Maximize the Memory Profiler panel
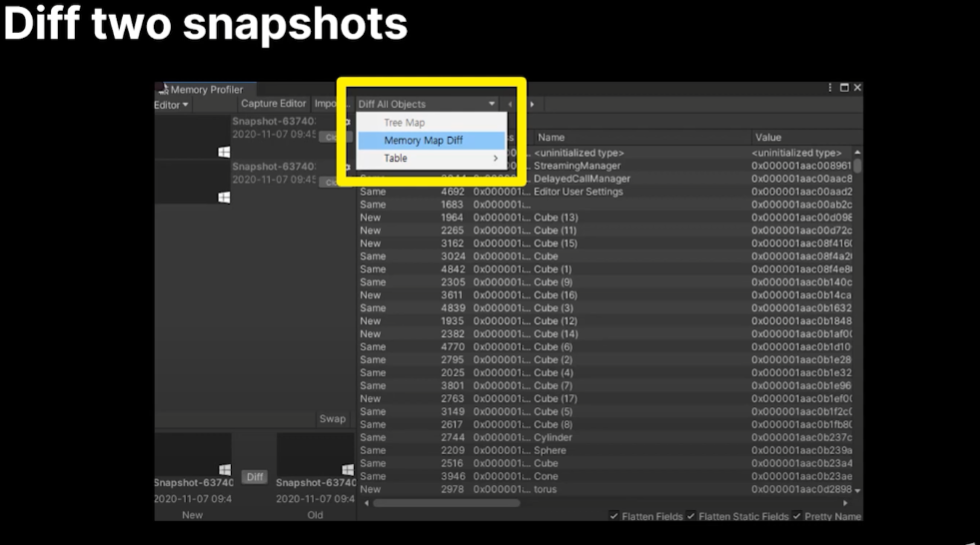 point(844,88)
